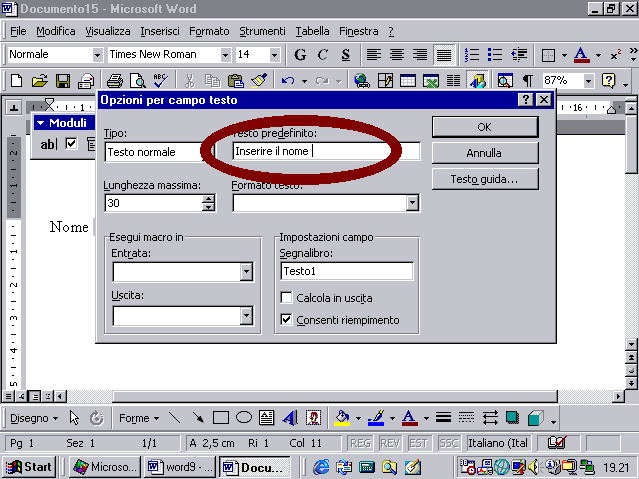Open the Strumenti menu
Image resolution: width=639 pixels, height=479 pixels.
(262, 31)
